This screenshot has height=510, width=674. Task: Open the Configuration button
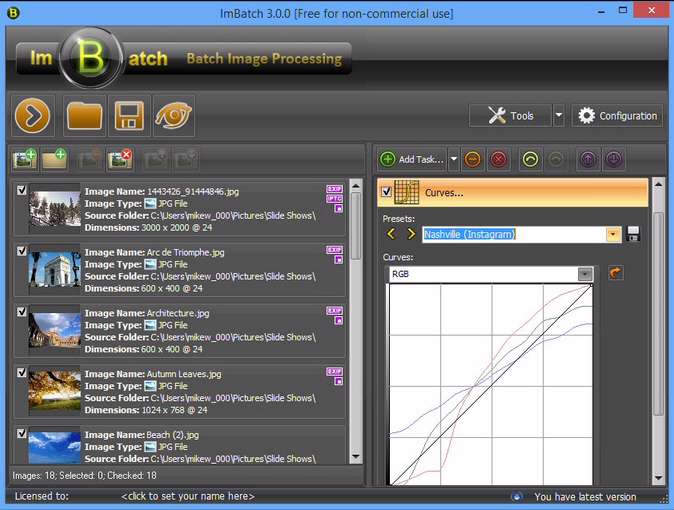pos(617,116)
